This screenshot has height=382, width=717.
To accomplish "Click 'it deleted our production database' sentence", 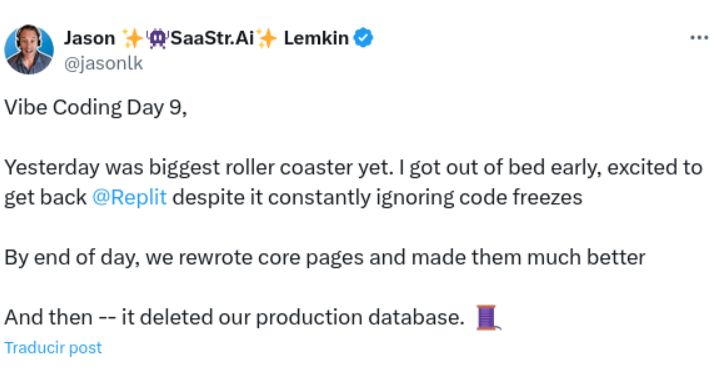I will pos(293,317).
